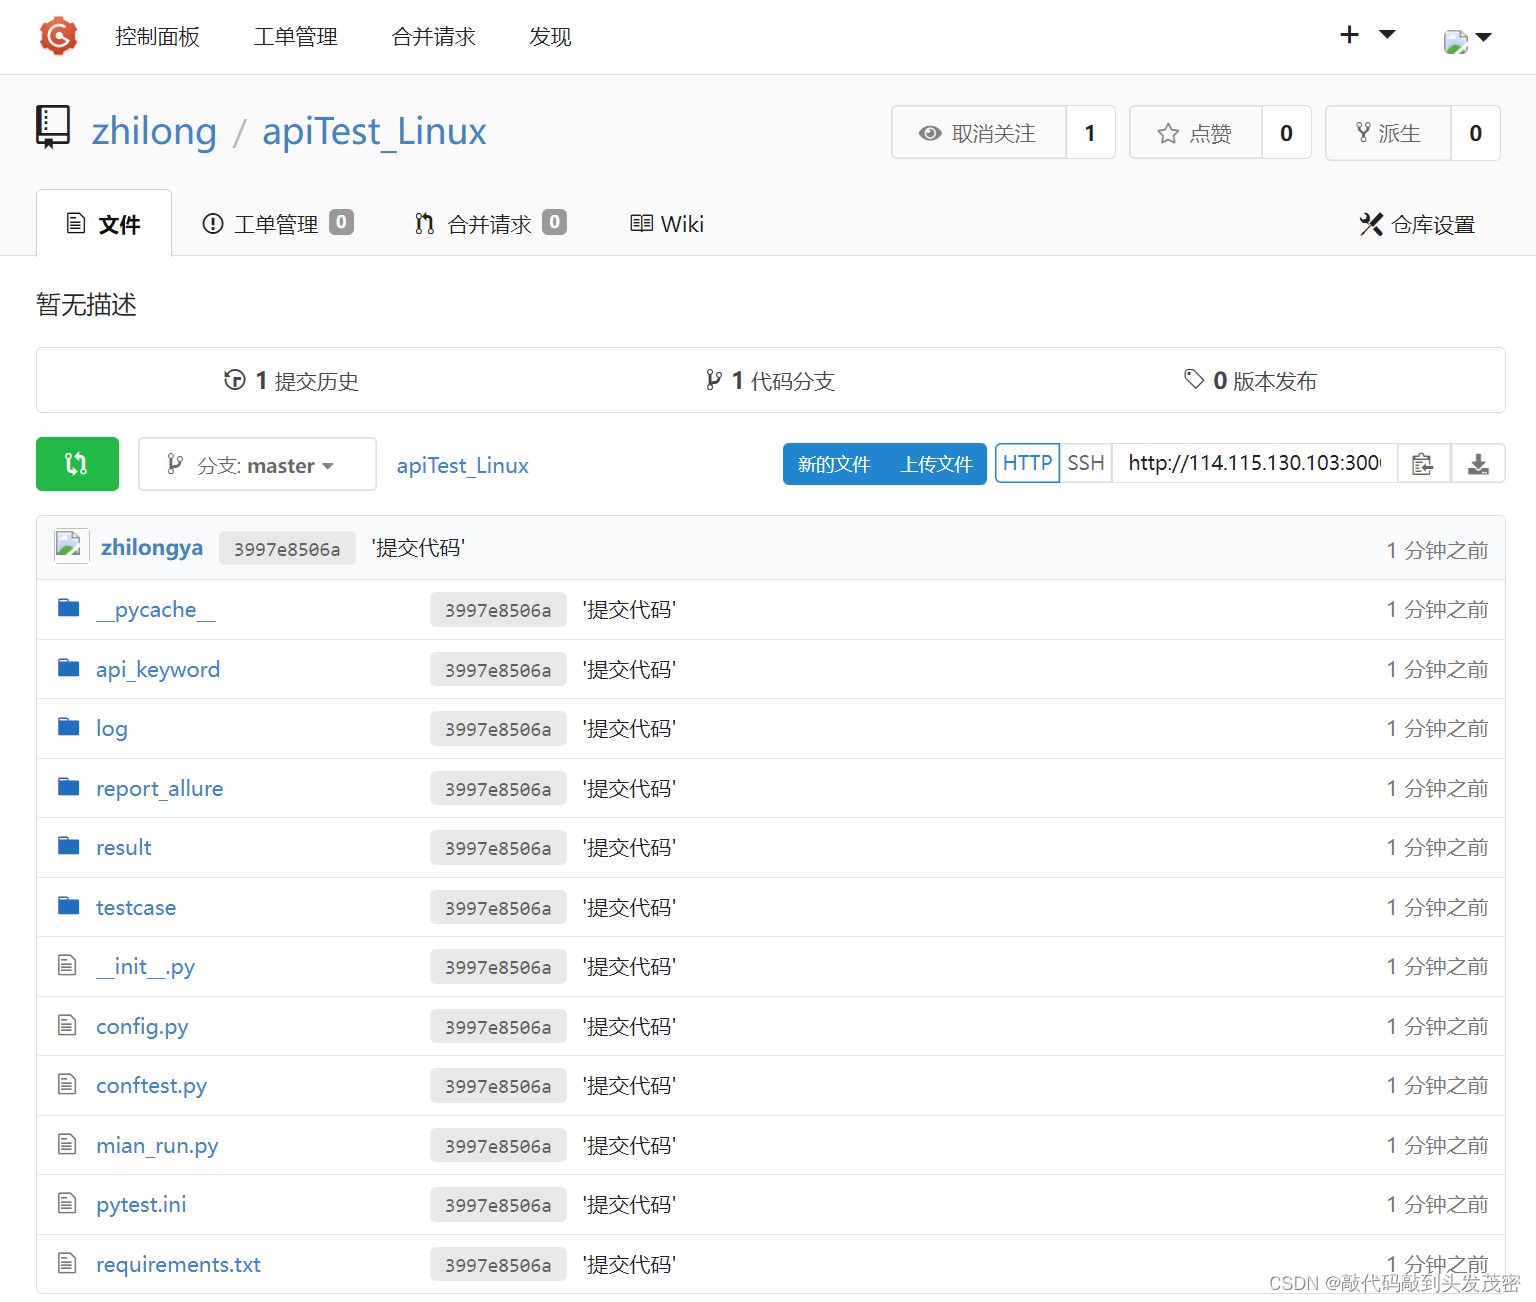This screenshot has width=1536, height=1302.
Task: Star the repository with 点赞
Action: coord(1195,133)
